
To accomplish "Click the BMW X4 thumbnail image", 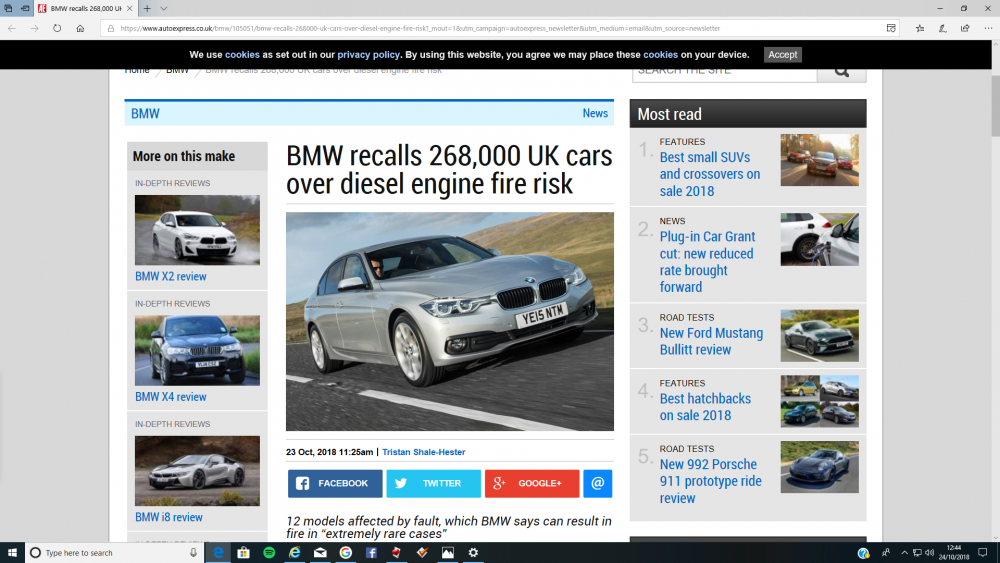I will [x=197, y=351].
